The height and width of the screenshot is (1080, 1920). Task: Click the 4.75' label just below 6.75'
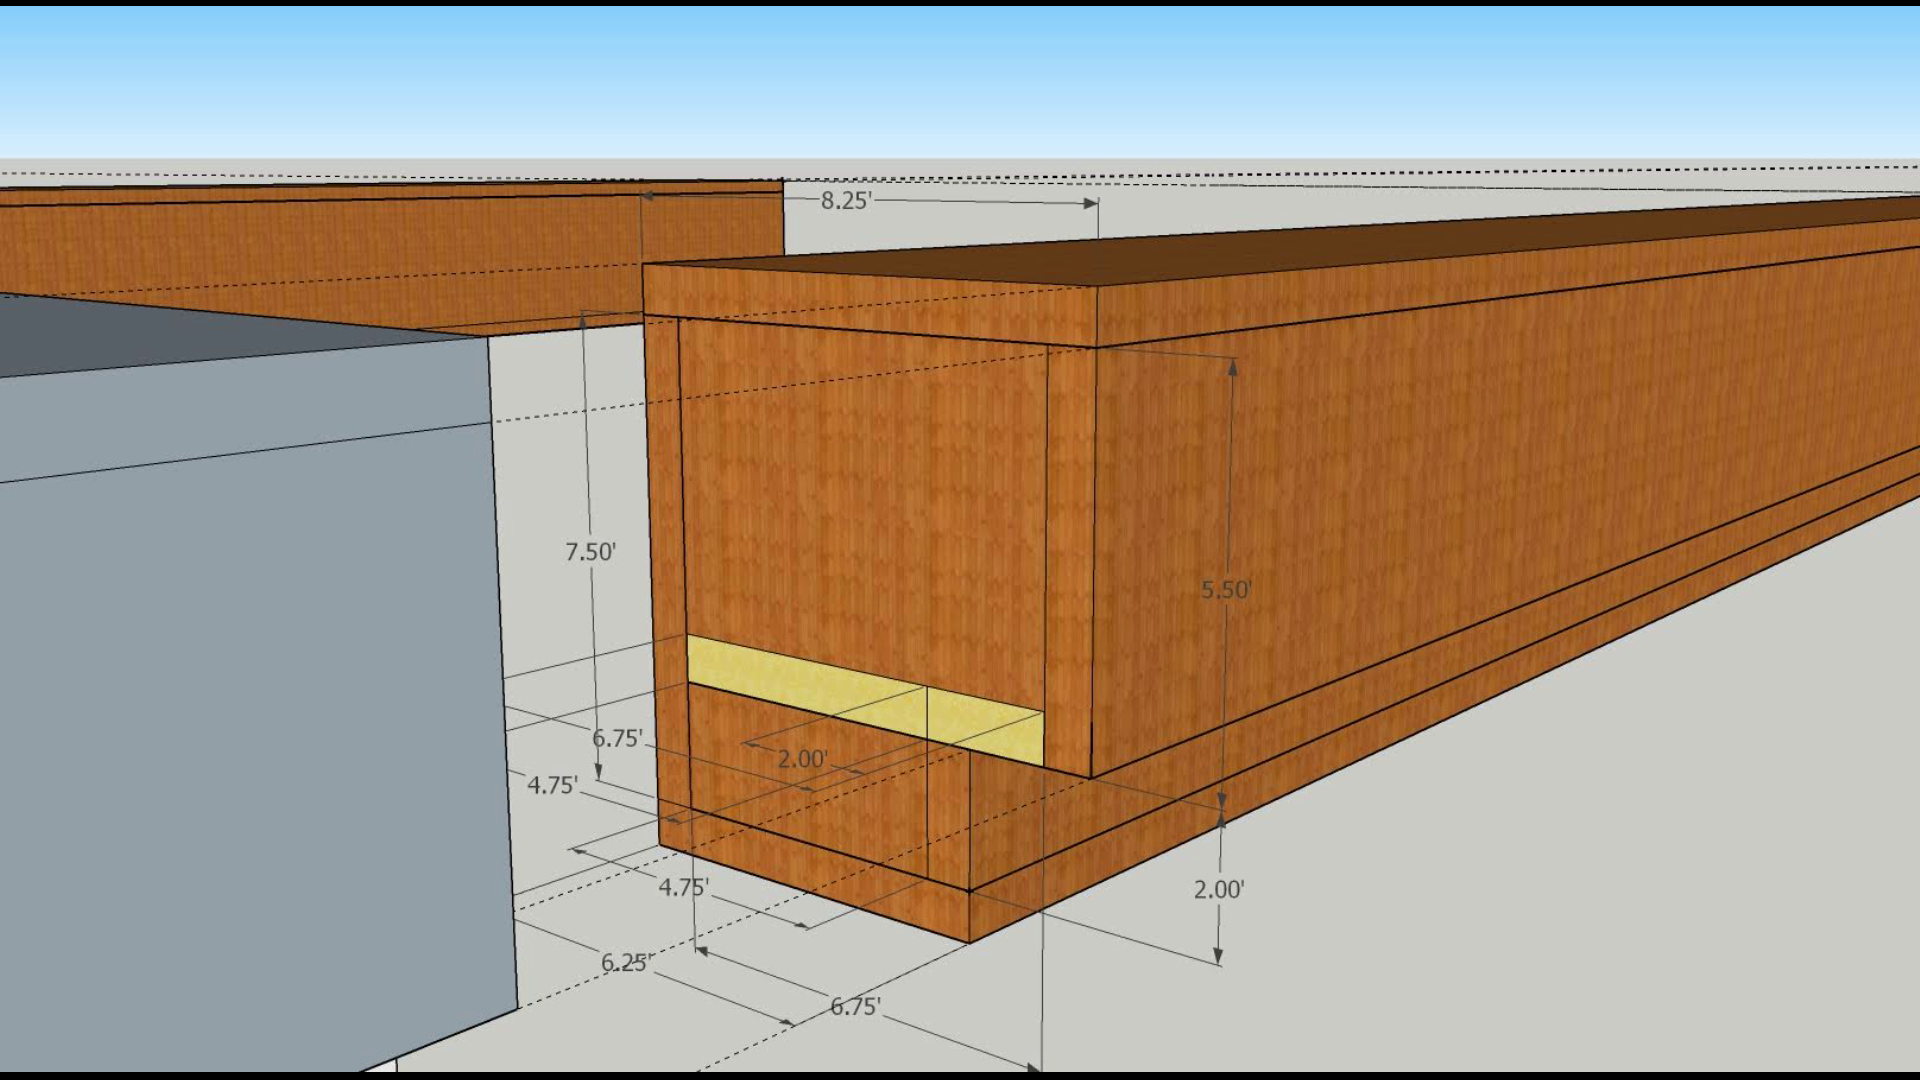click(x=552, y=786)
